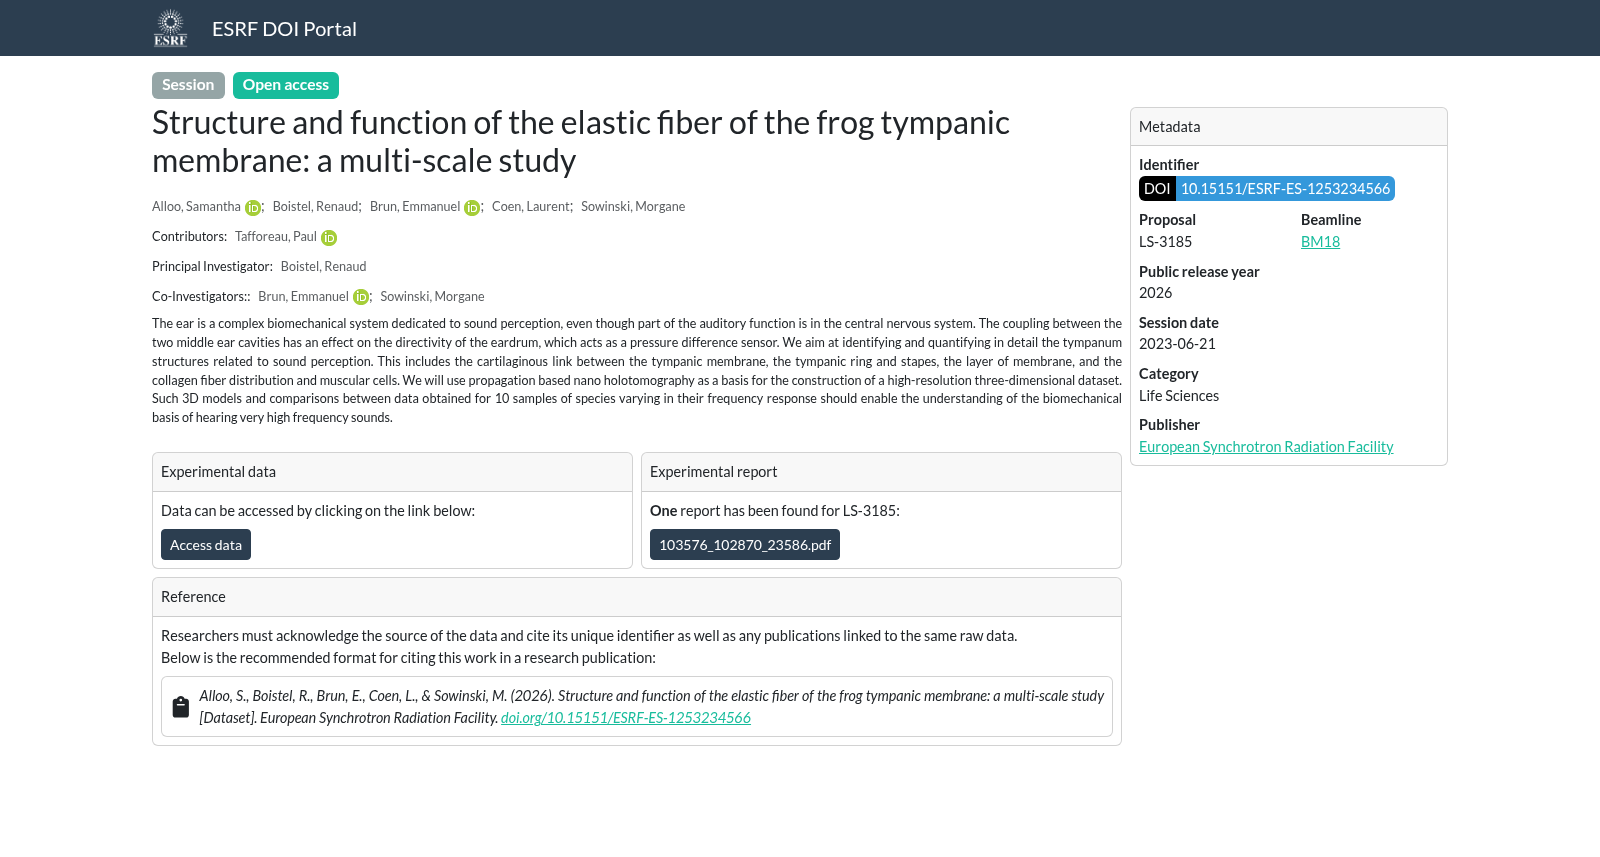Click the Reference panel header
Image resolution: width=1600 pixels, height=857 pixels.
click(x=637, y=597)
